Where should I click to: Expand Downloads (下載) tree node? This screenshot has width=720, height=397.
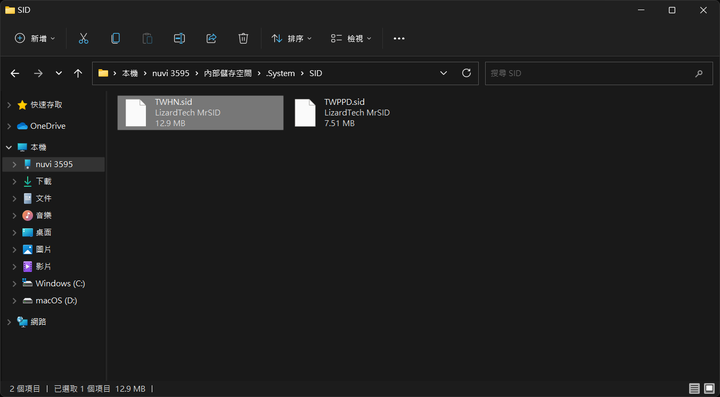(15, 181)
